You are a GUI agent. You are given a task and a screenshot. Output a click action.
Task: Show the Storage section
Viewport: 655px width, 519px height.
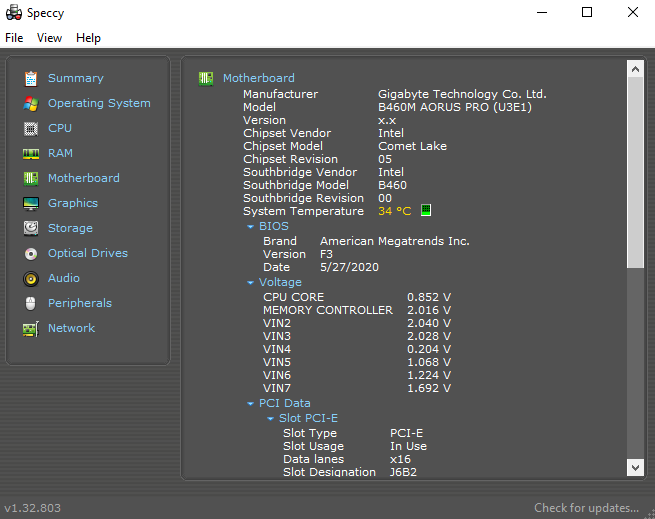click(x=70, y=228)
